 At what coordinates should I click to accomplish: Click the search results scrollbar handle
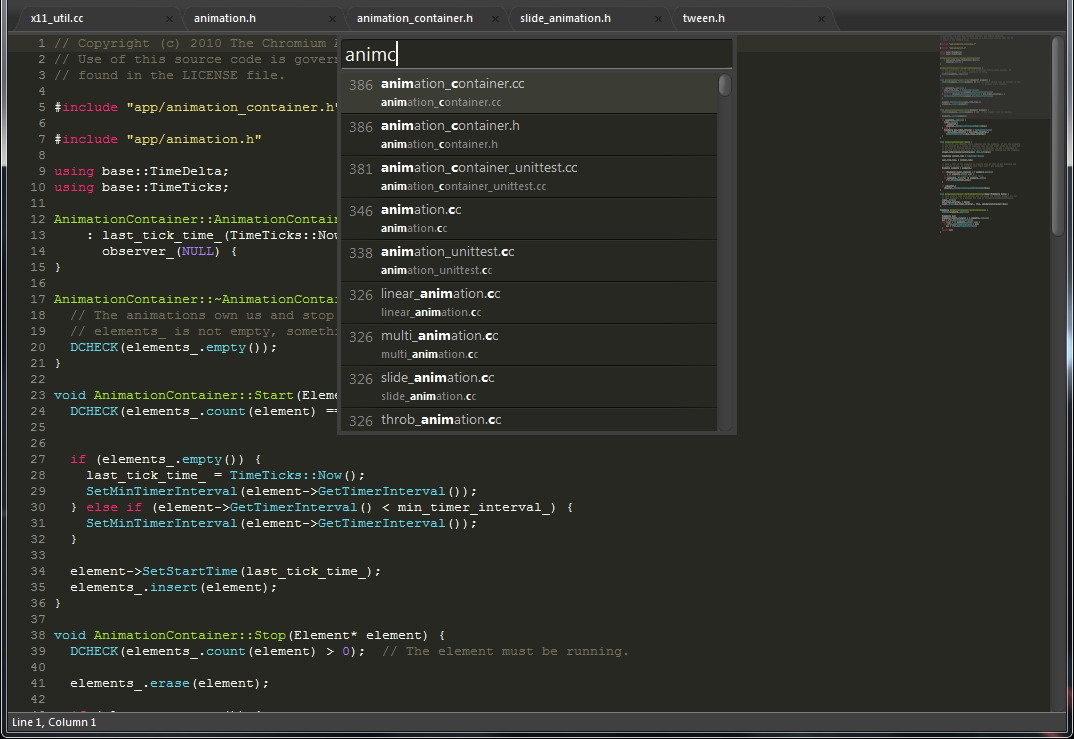725,86
